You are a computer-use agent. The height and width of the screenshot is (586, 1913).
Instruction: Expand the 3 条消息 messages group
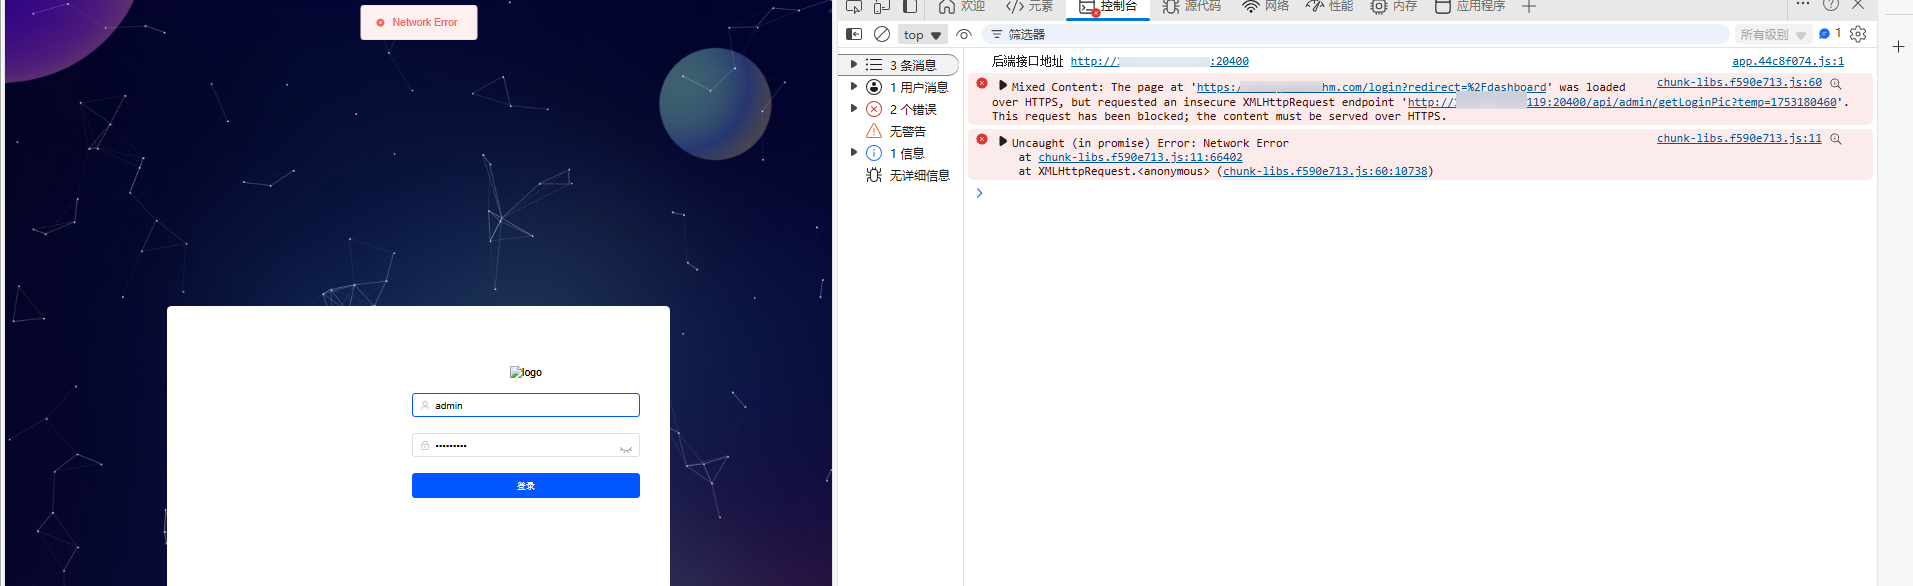coord(853,65)
